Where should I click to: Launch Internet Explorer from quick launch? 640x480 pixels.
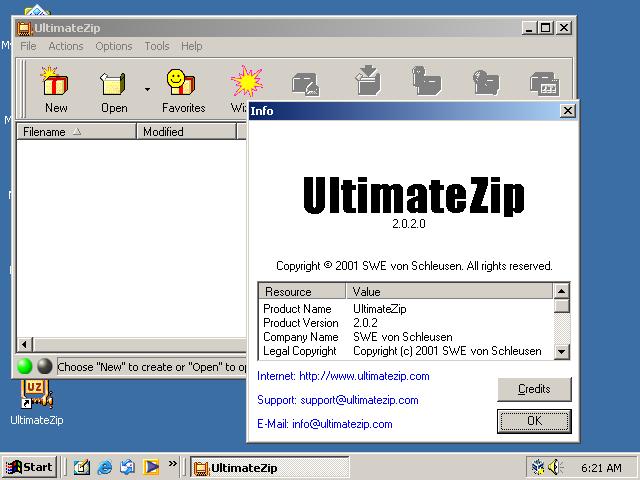click(x=105, y=467)
